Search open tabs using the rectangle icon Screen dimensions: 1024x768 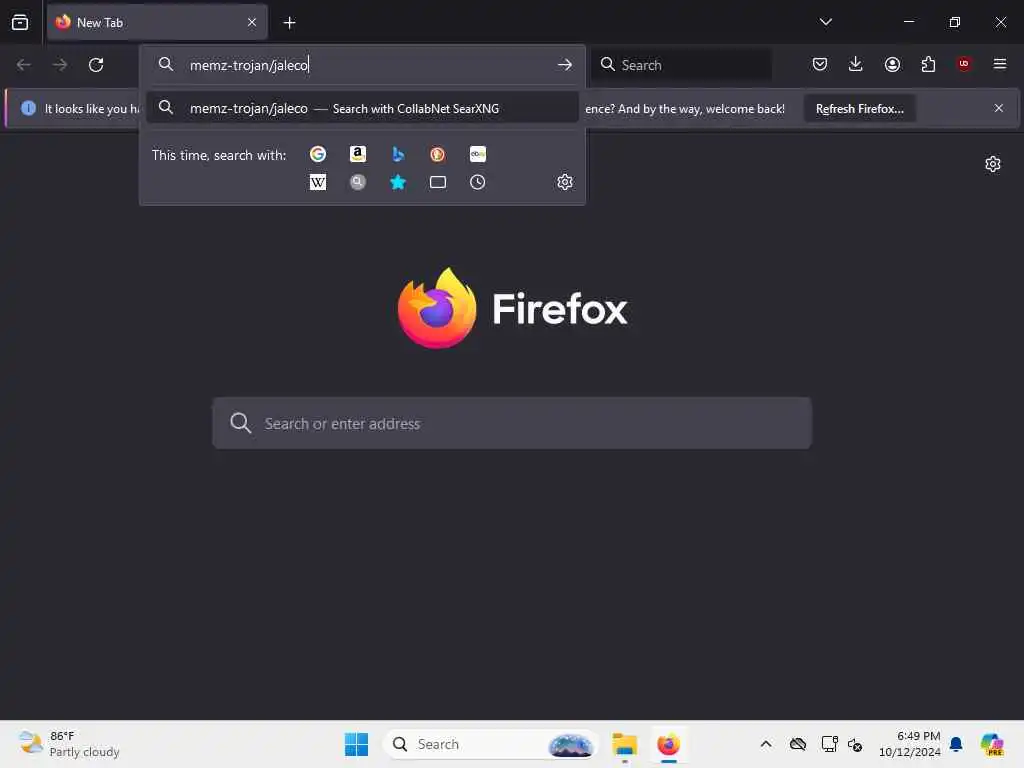[x=438, y=182]
